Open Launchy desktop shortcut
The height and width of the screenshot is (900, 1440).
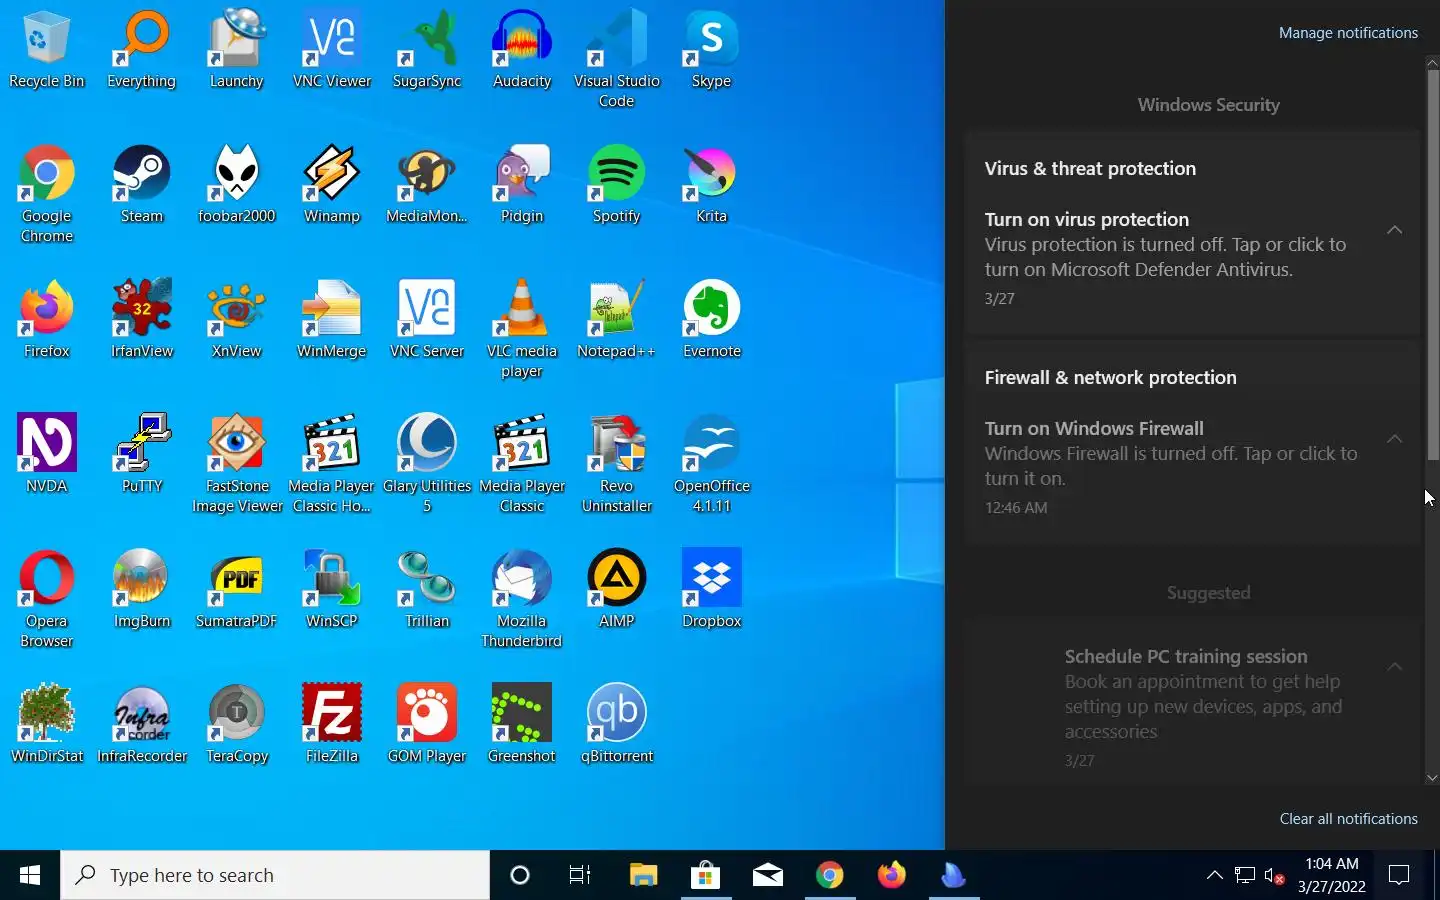tap(236, 50)
